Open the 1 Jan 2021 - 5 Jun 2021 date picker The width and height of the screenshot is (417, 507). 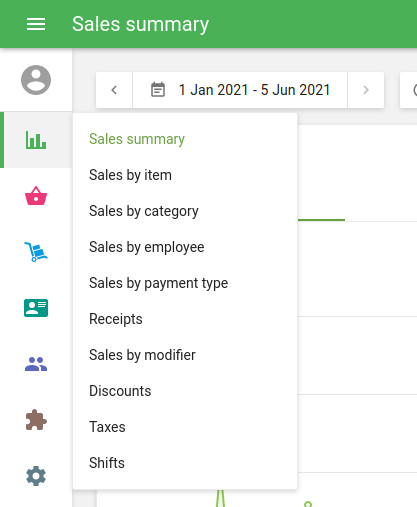click(240, 90)
